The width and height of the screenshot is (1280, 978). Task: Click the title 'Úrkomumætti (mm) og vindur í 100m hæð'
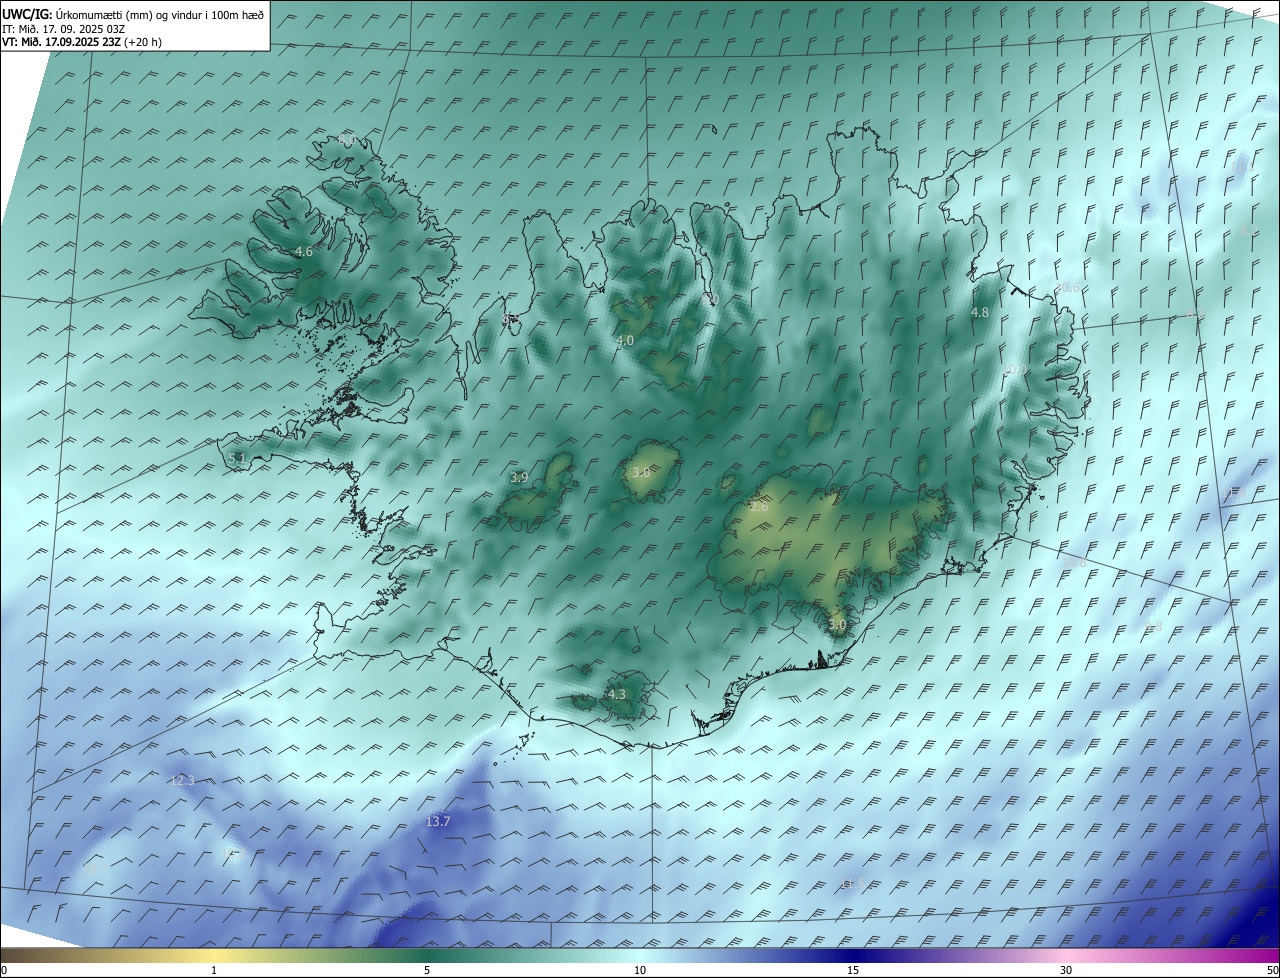click(160, 15)
